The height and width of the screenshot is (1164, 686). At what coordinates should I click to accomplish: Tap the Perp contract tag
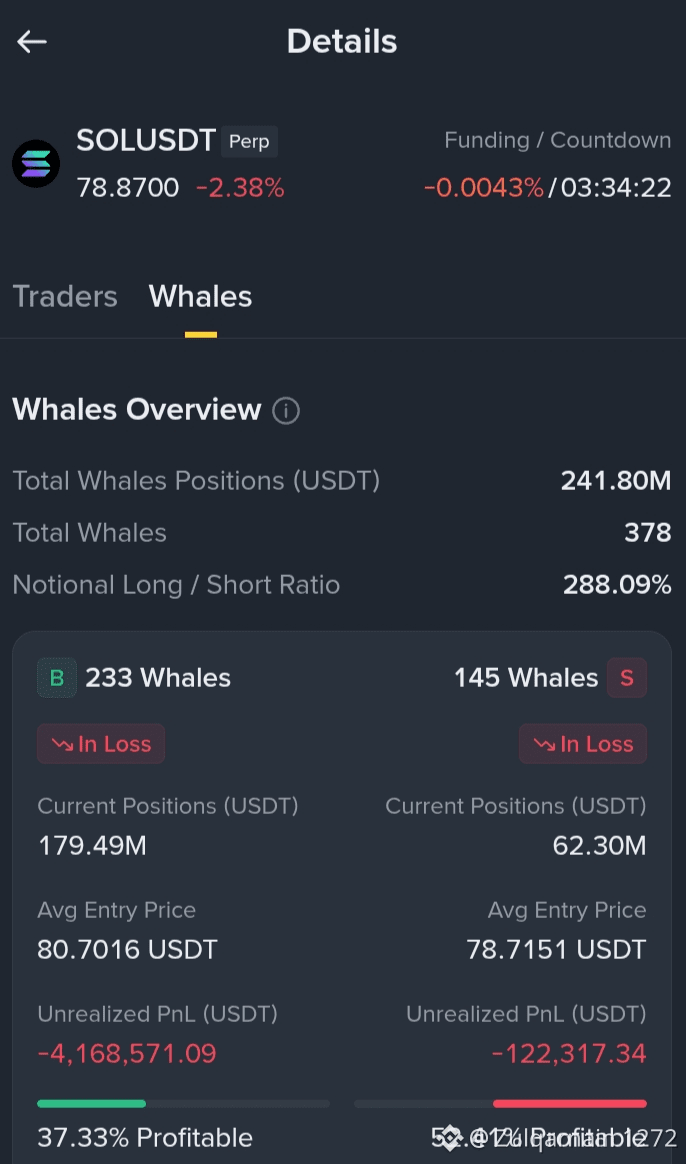click(x=249, y=141)
